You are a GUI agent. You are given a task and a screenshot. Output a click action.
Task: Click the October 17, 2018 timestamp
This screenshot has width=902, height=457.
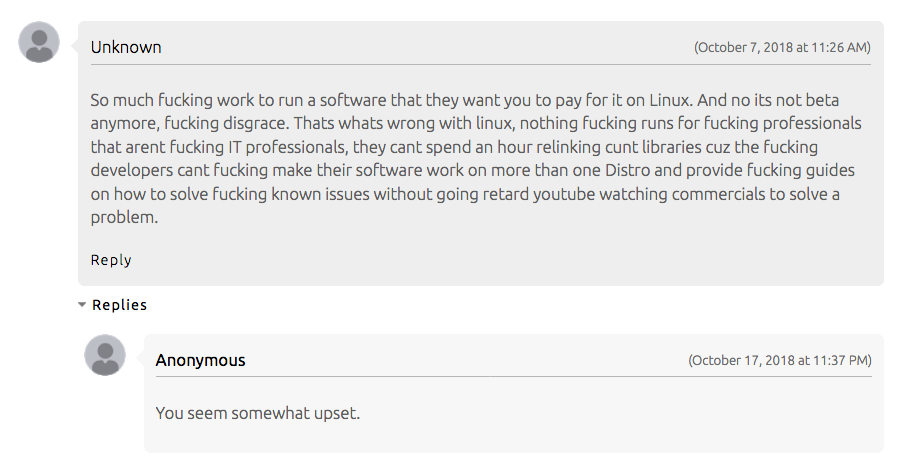click(x=780, y=360)
